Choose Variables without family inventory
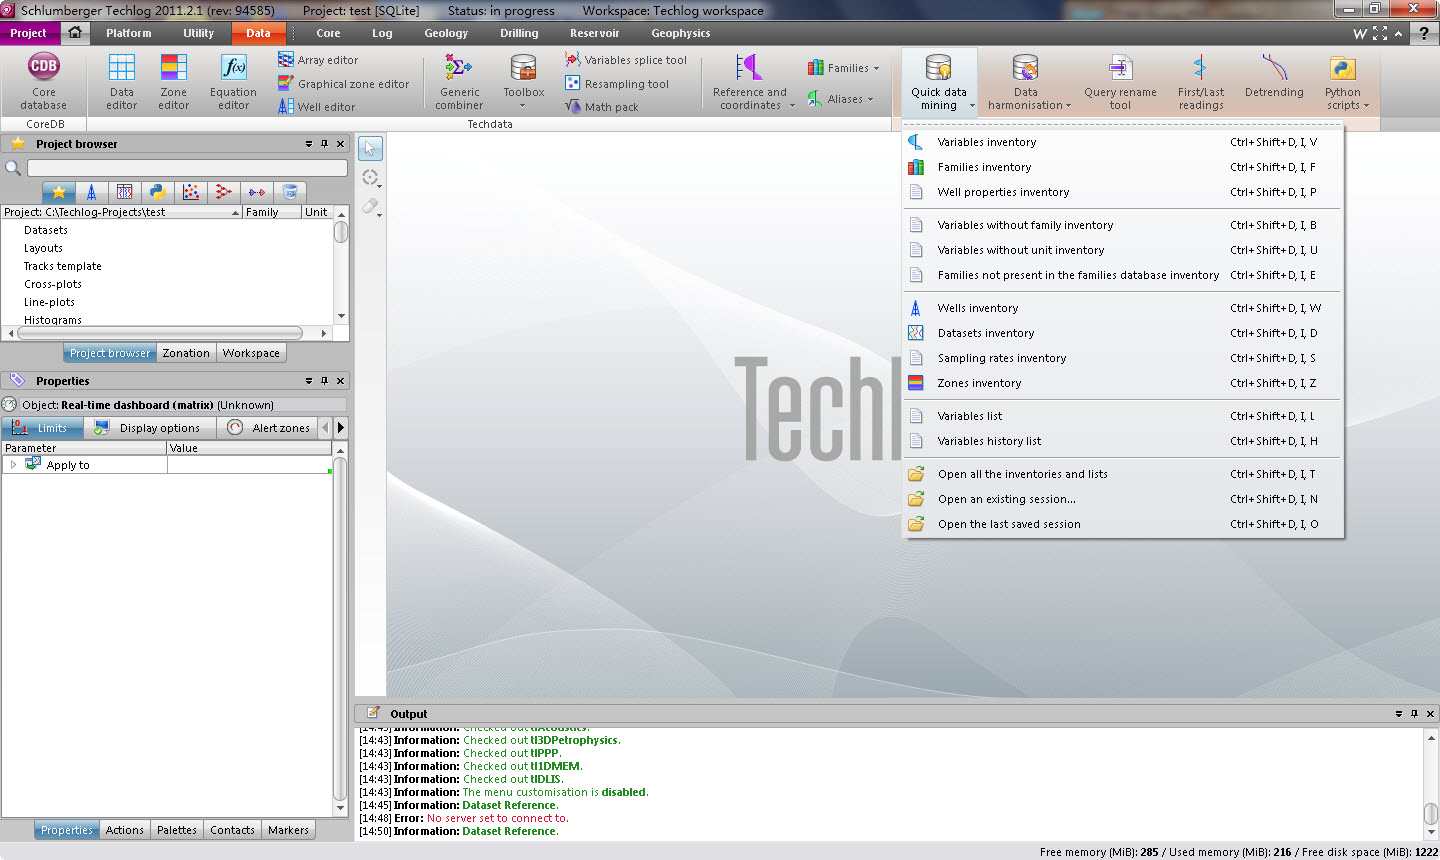 pyautogui.click(x=1122, y=225)
